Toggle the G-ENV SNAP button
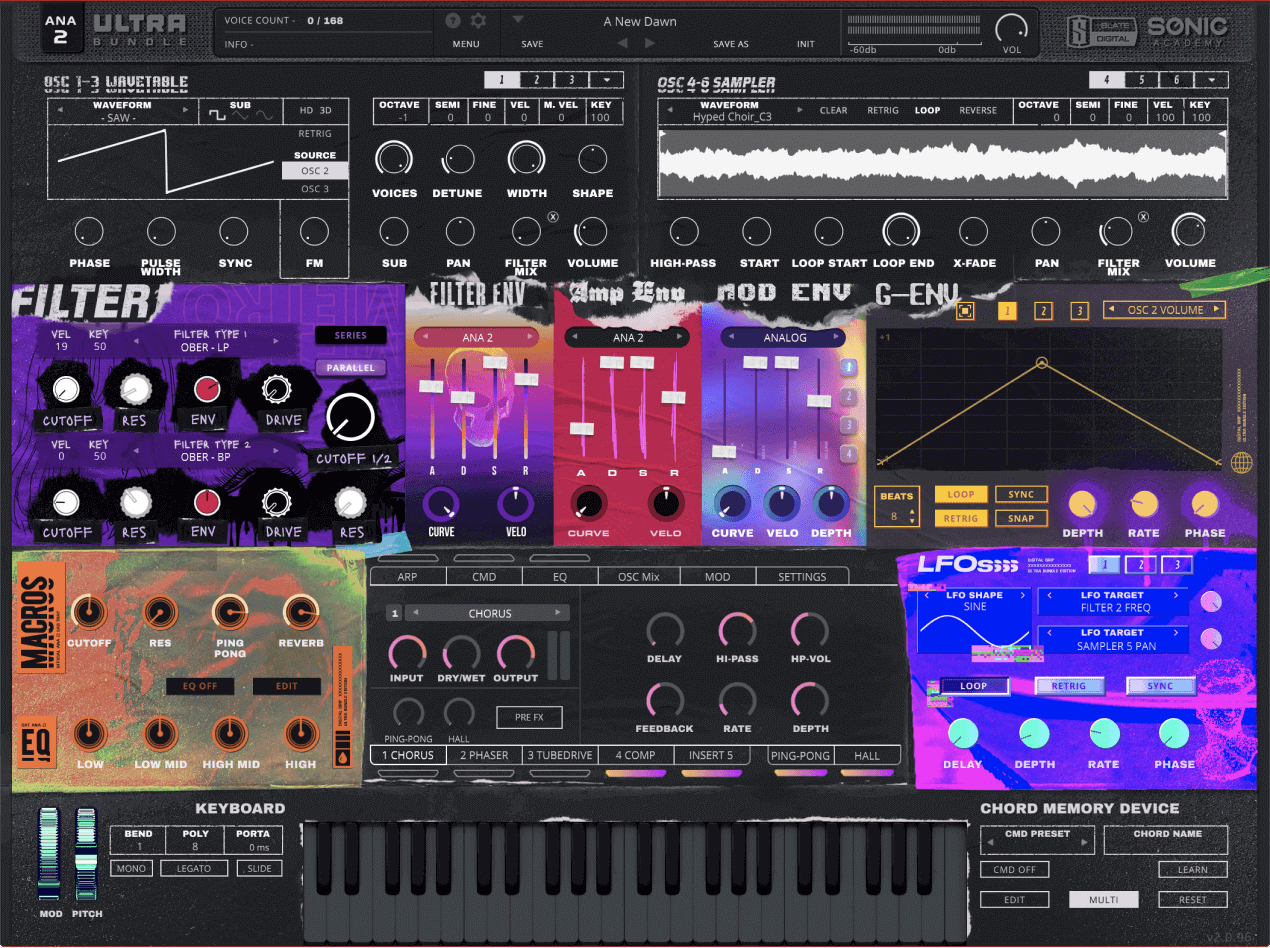This screenshot has height=948, width=1270. coord(1021,518)
